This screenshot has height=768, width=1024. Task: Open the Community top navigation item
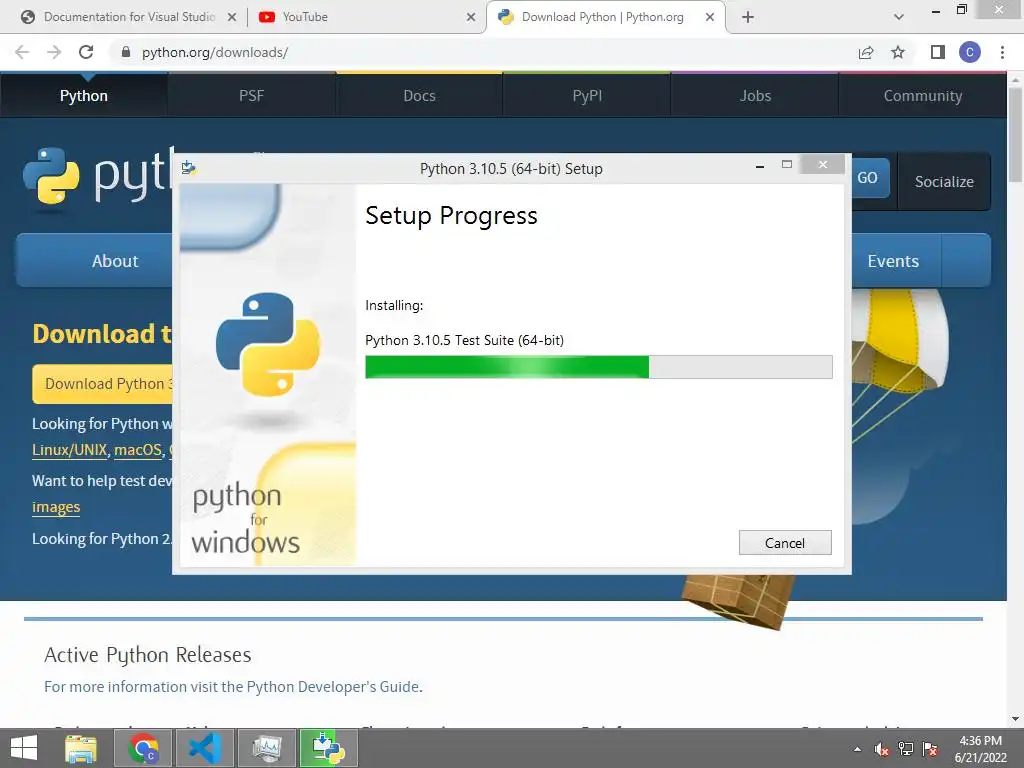click(923, 95)
